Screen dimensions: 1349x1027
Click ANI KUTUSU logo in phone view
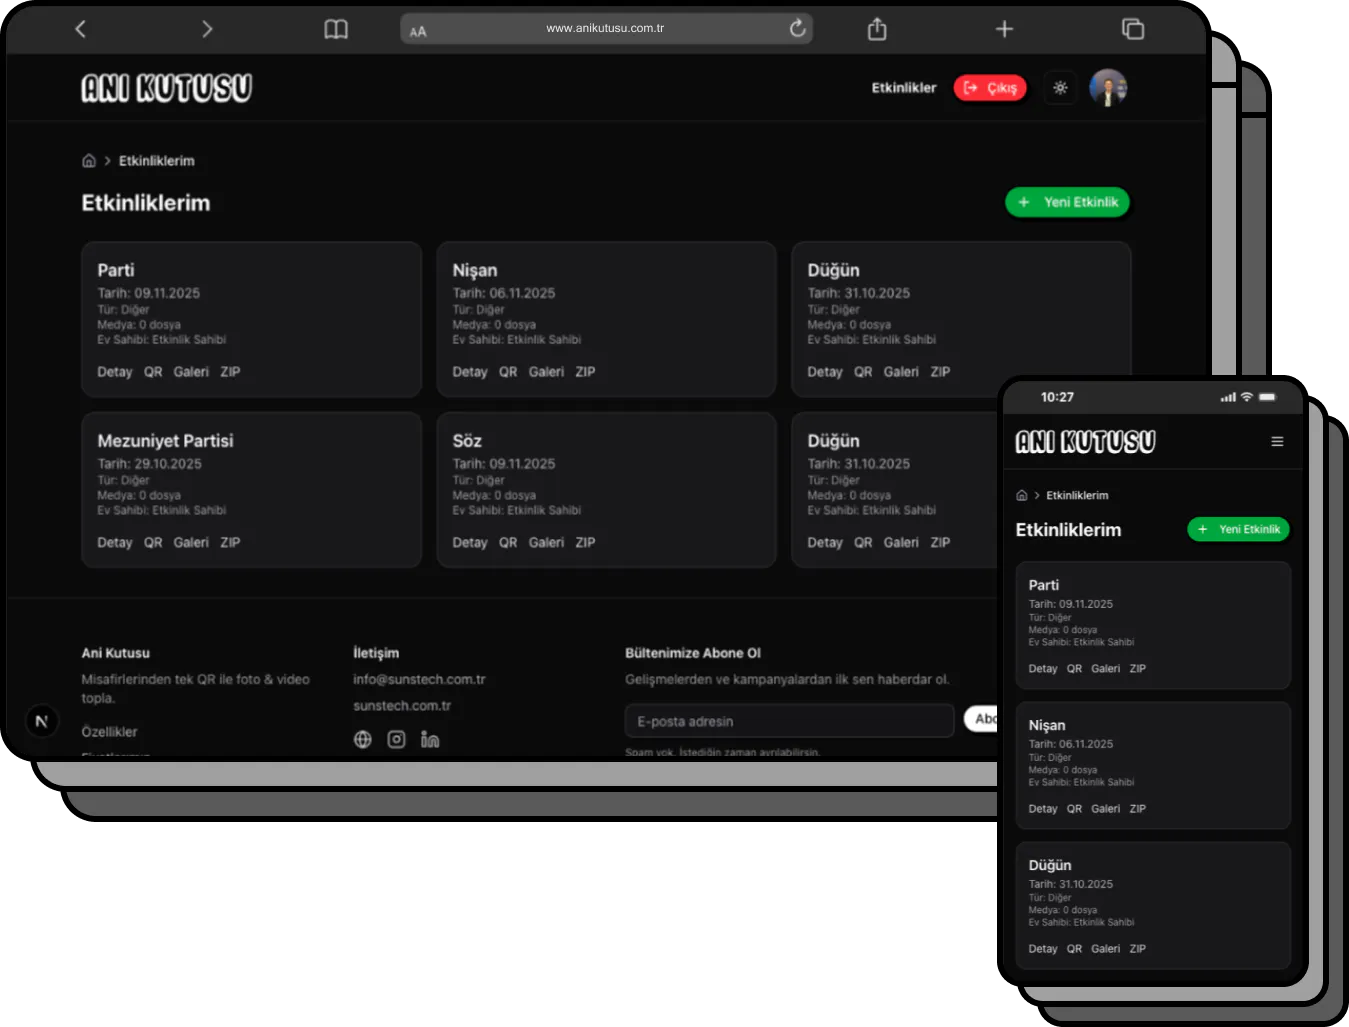[1086, 441]
